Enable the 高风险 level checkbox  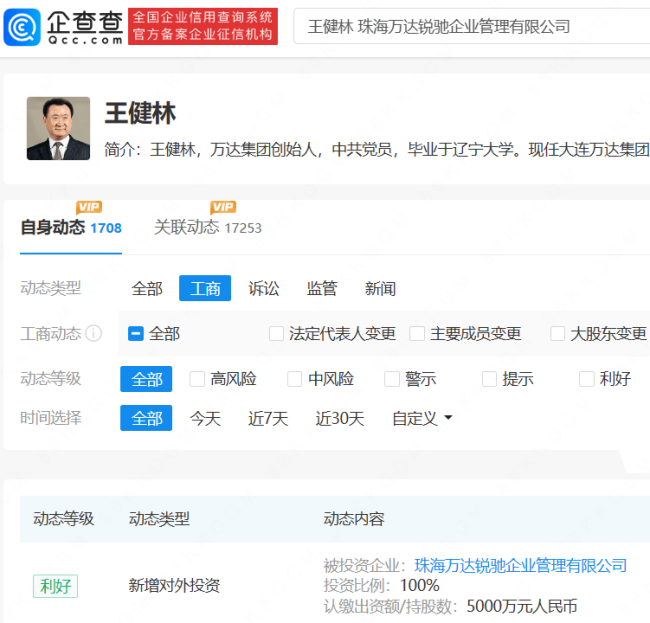coord(197,379)
